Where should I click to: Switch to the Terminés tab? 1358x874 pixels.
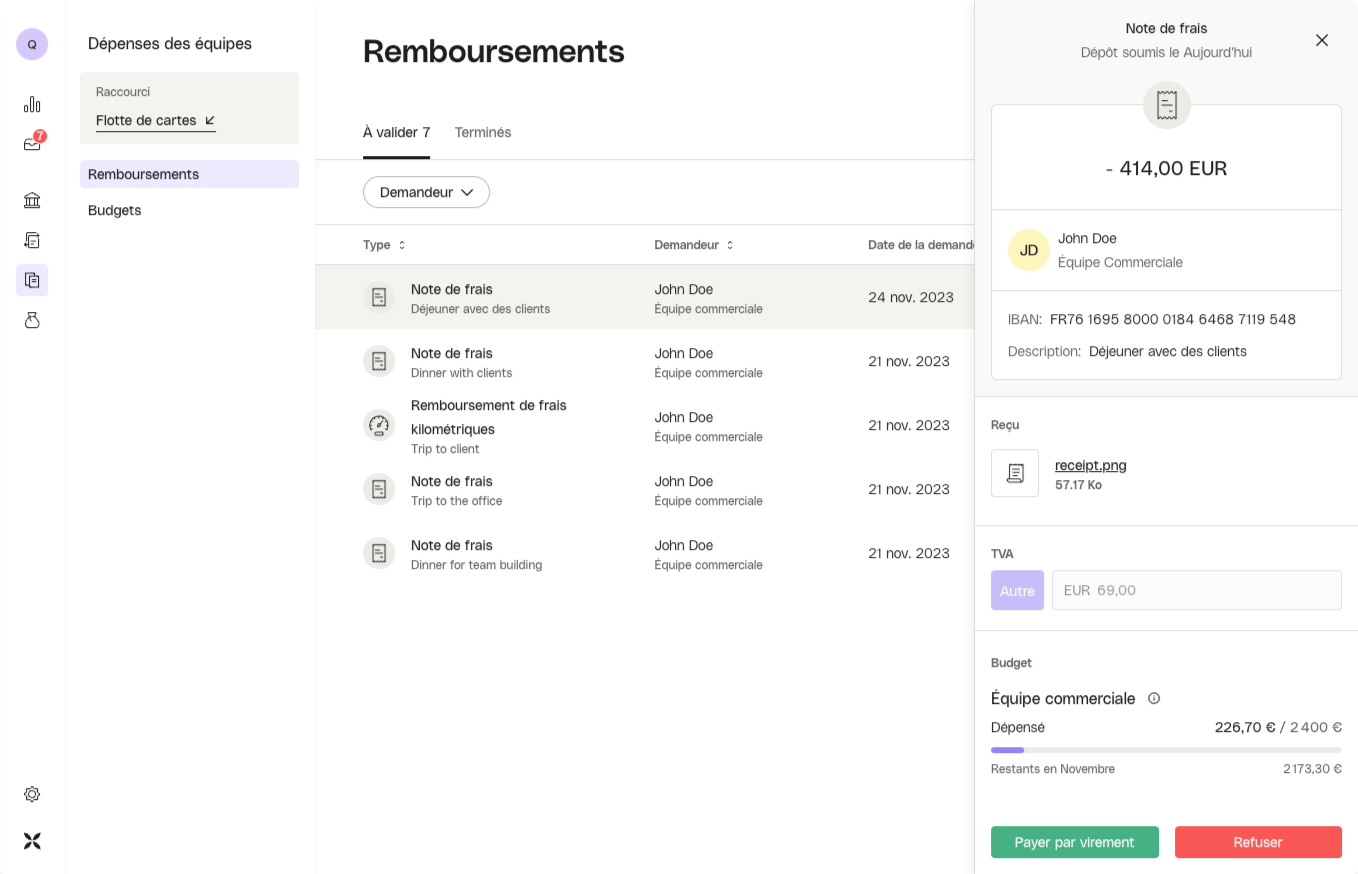click(x=483, y=132)
